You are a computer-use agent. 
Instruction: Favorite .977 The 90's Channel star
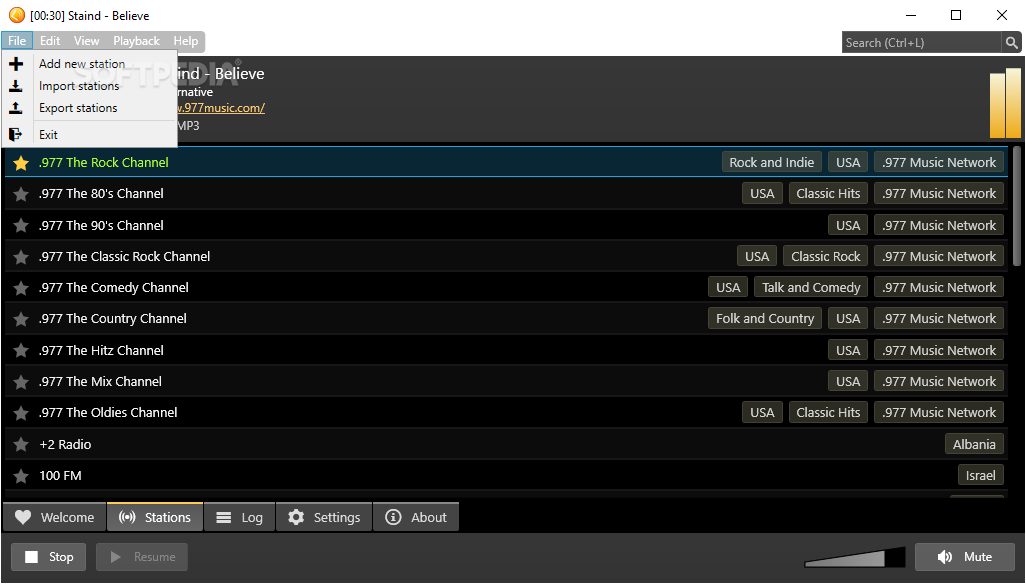[21, 226]
